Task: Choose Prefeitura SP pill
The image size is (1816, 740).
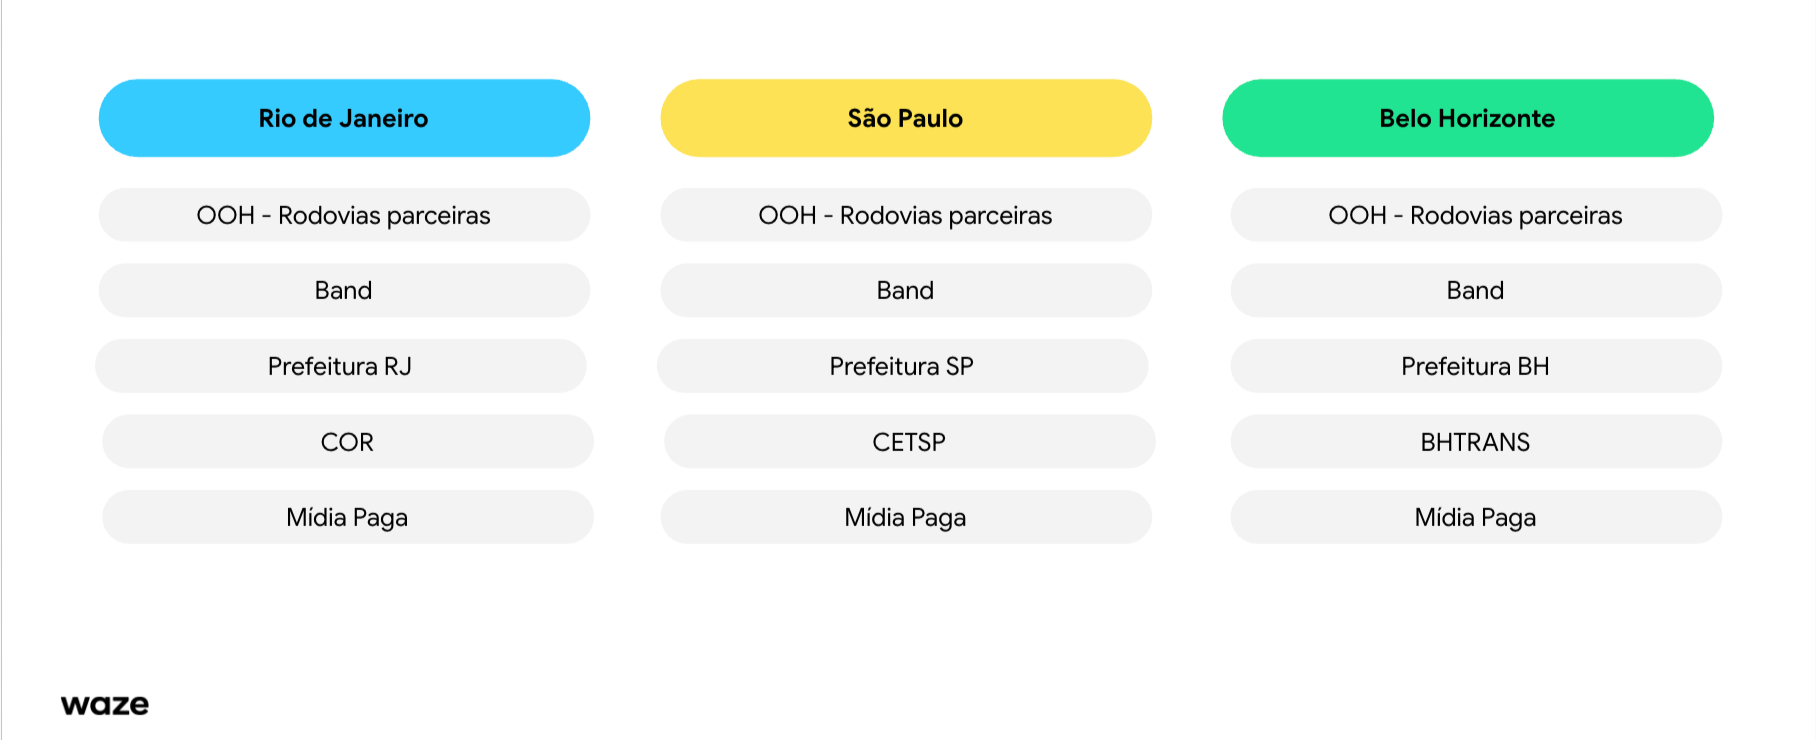Action: click(x=902, y=366)
